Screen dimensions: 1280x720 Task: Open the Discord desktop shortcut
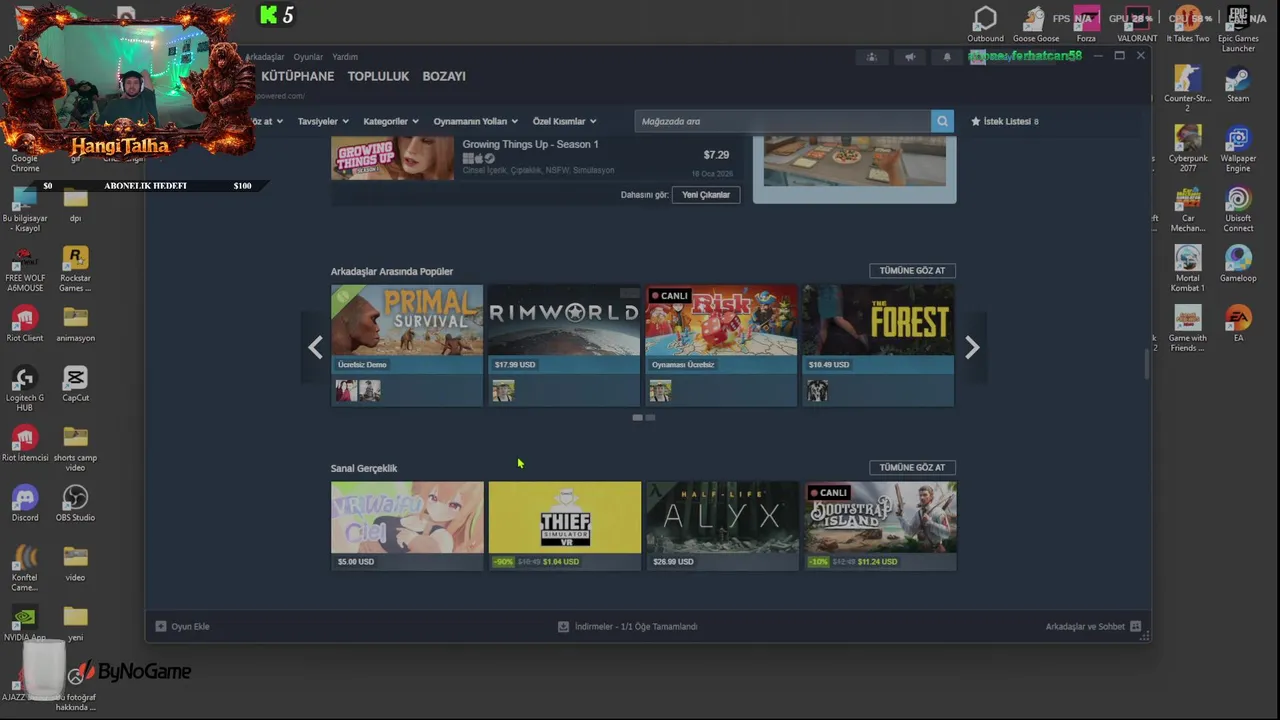(x=25, y=503)
